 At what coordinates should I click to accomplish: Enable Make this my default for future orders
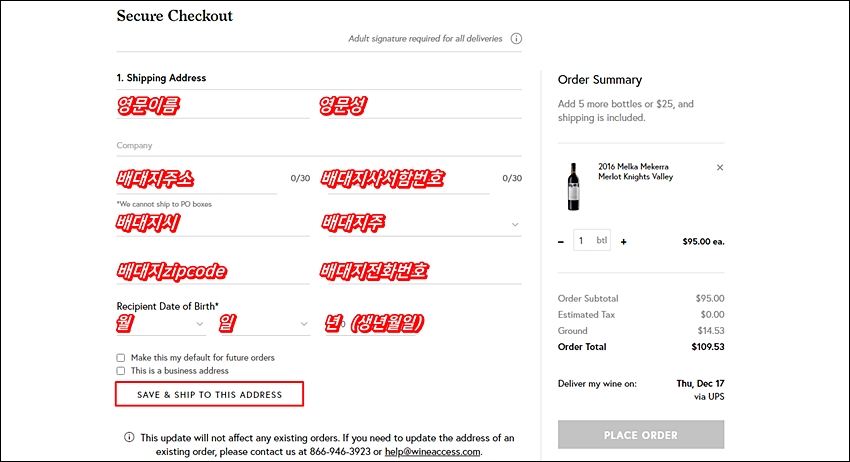coord(120,358)
